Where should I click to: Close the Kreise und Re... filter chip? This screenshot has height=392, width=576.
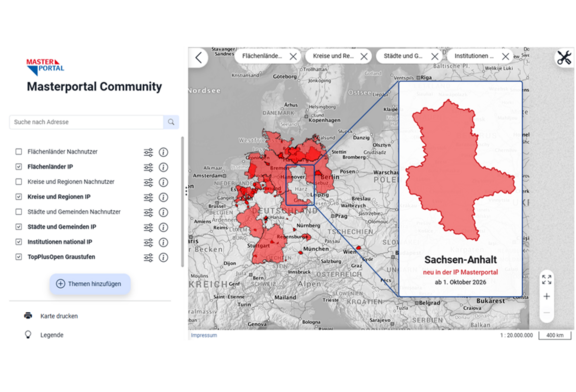(364, 56)
